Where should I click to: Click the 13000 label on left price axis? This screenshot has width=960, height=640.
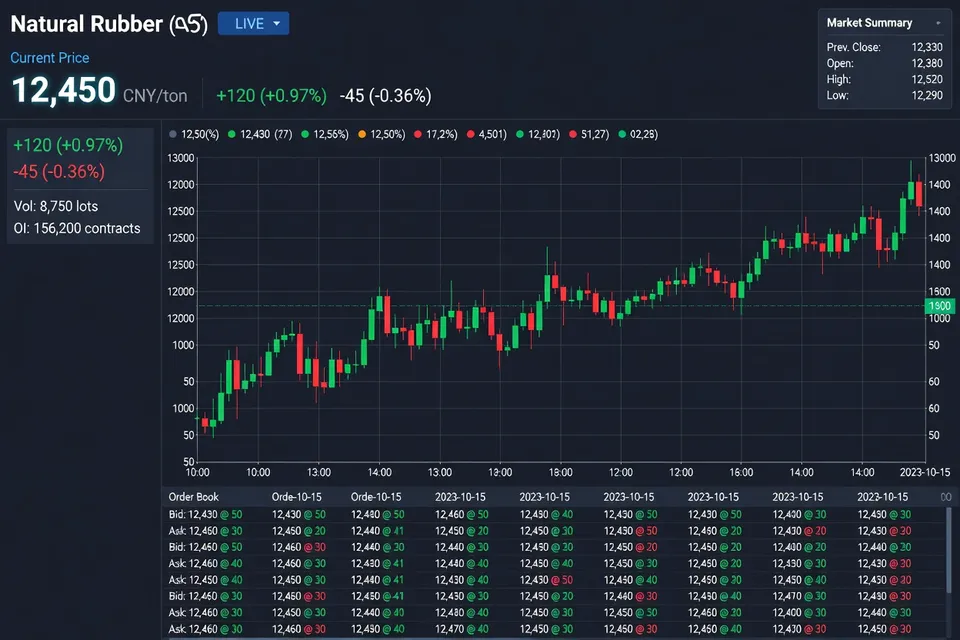[181, 158]
